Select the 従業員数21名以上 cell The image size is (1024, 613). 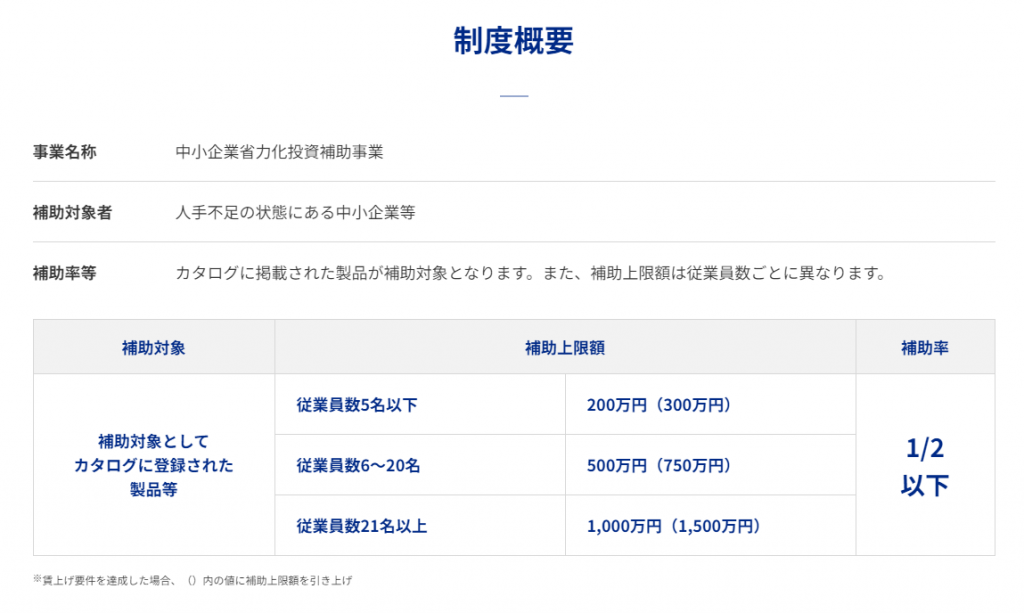[x=421, y=526]
